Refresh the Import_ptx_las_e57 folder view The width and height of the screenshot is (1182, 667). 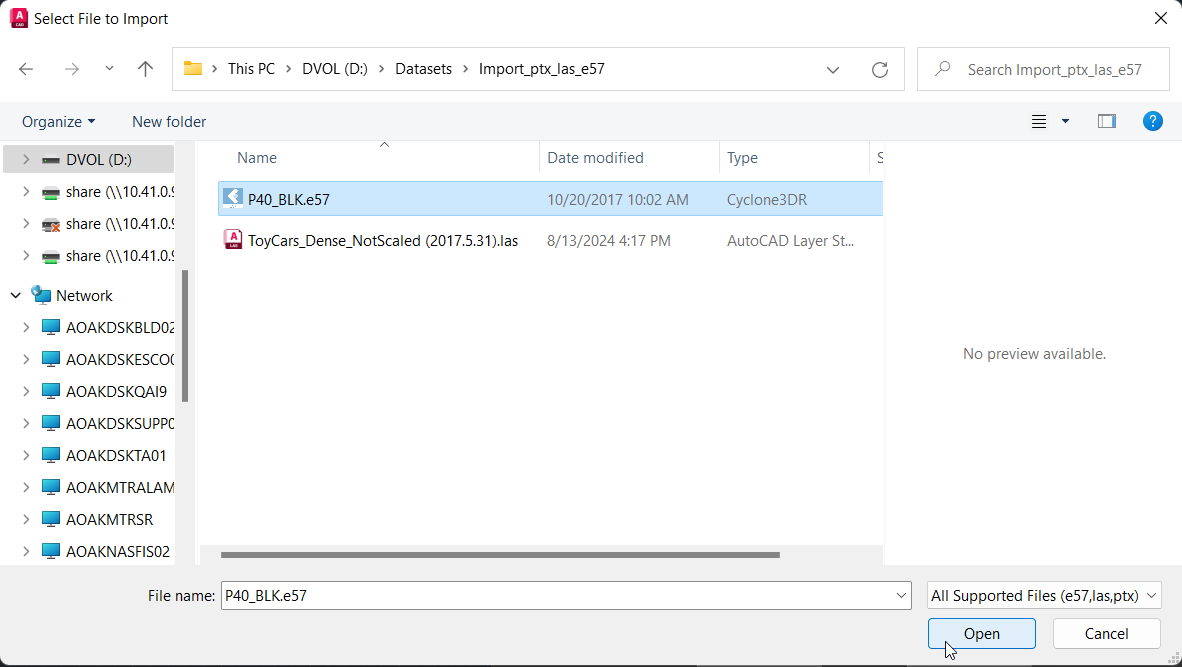pyautogui.click(x=879, y=69)
